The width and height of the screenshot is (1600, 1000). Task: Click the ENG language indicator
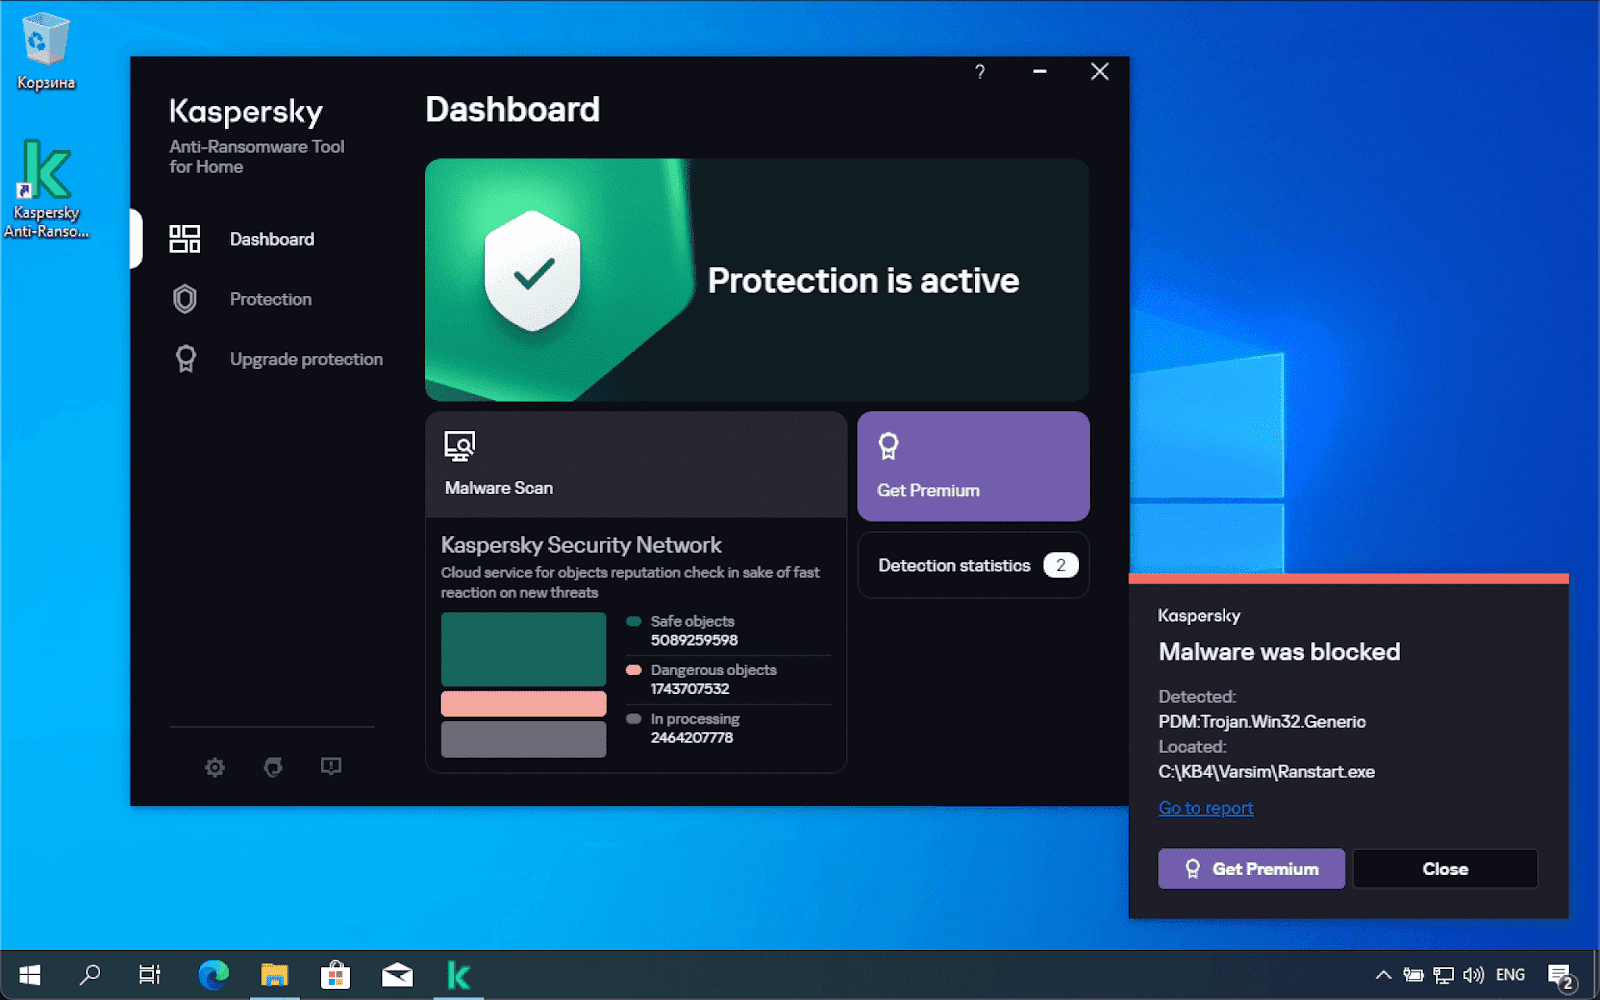[x=1510, y=975]
